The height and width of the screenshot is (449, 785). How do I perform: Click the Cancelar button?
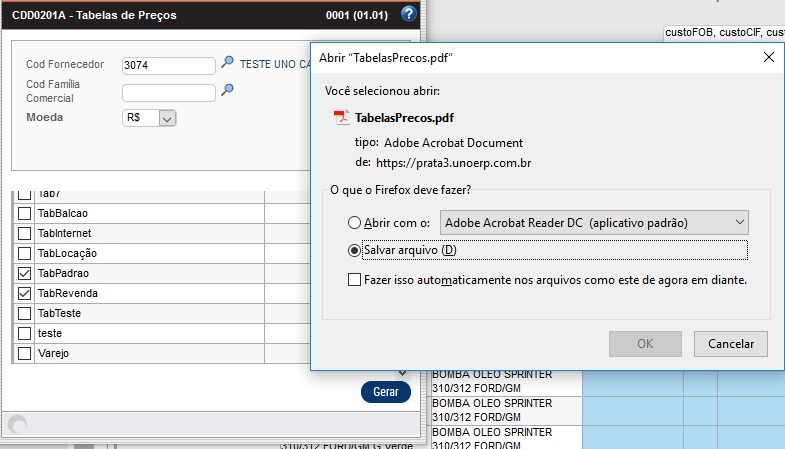(730, 344)
